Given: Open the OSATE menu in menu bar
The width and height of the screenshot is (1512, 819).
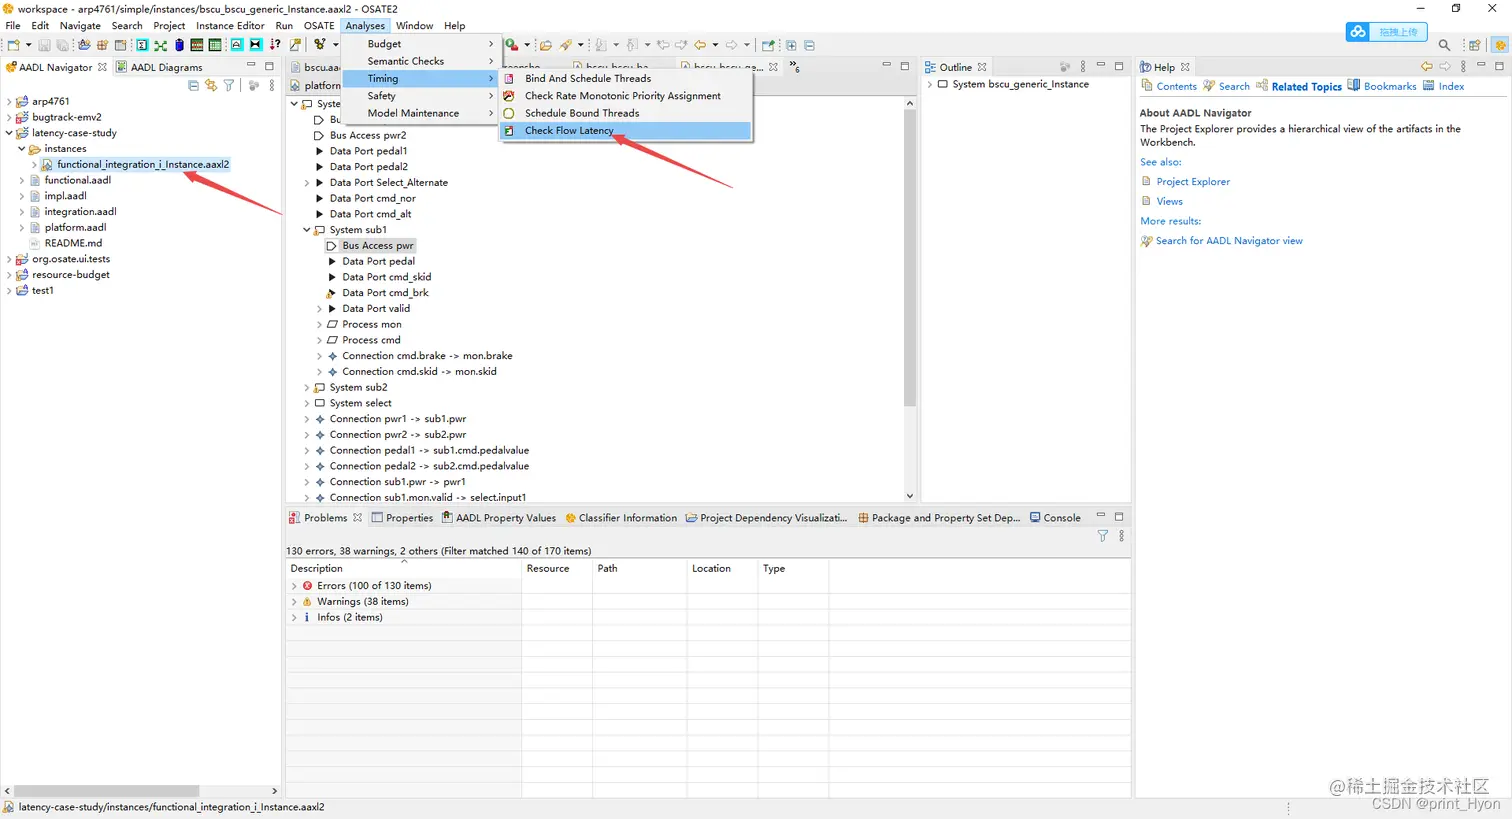Looking at the screenshot, I should click(319, 26).
